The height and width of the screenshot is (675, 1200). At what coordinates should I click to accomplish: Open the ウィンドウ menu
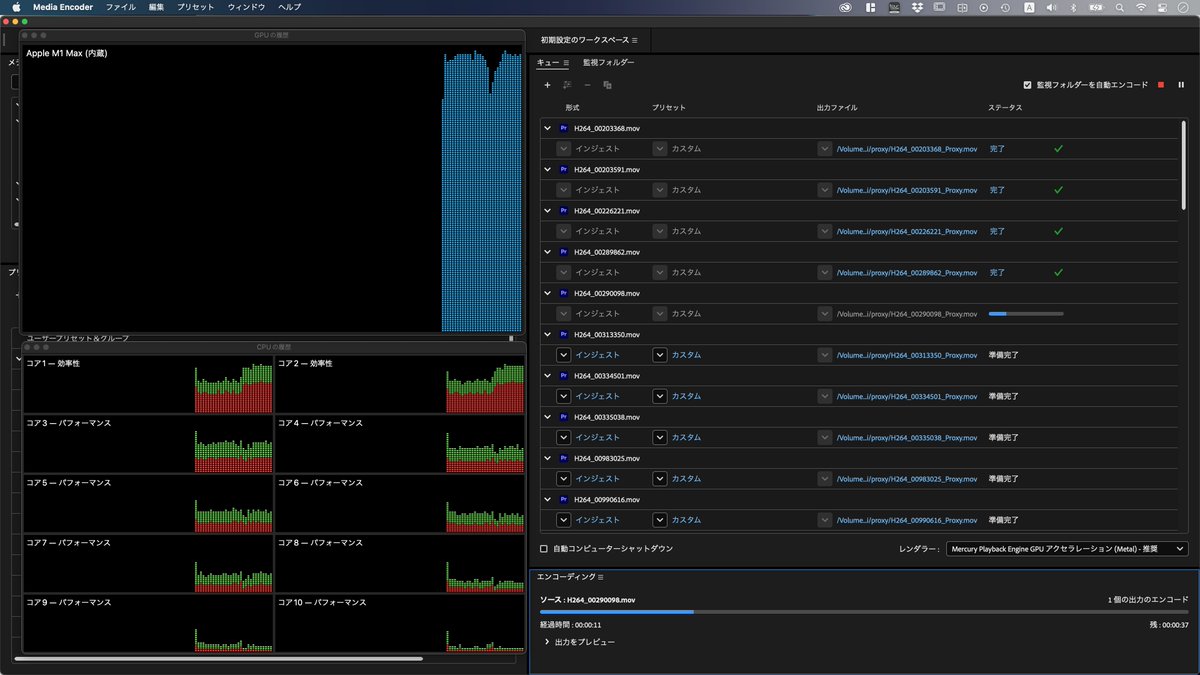click(x=246, y=7)
